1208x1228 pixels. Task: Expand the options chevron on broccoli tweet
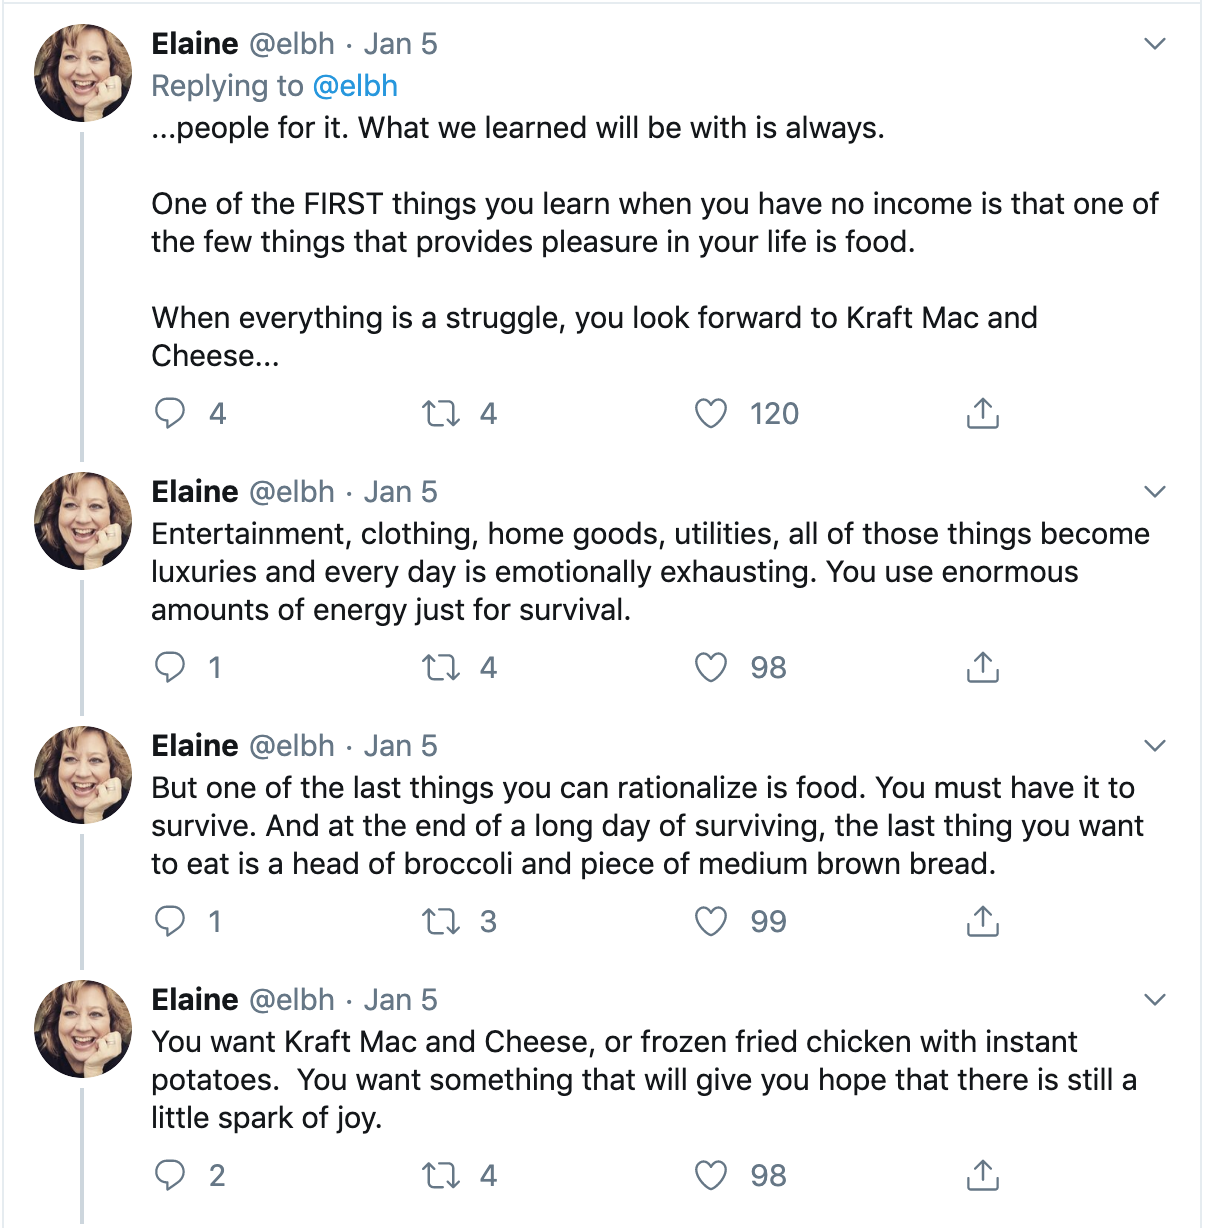[1155, 746]
